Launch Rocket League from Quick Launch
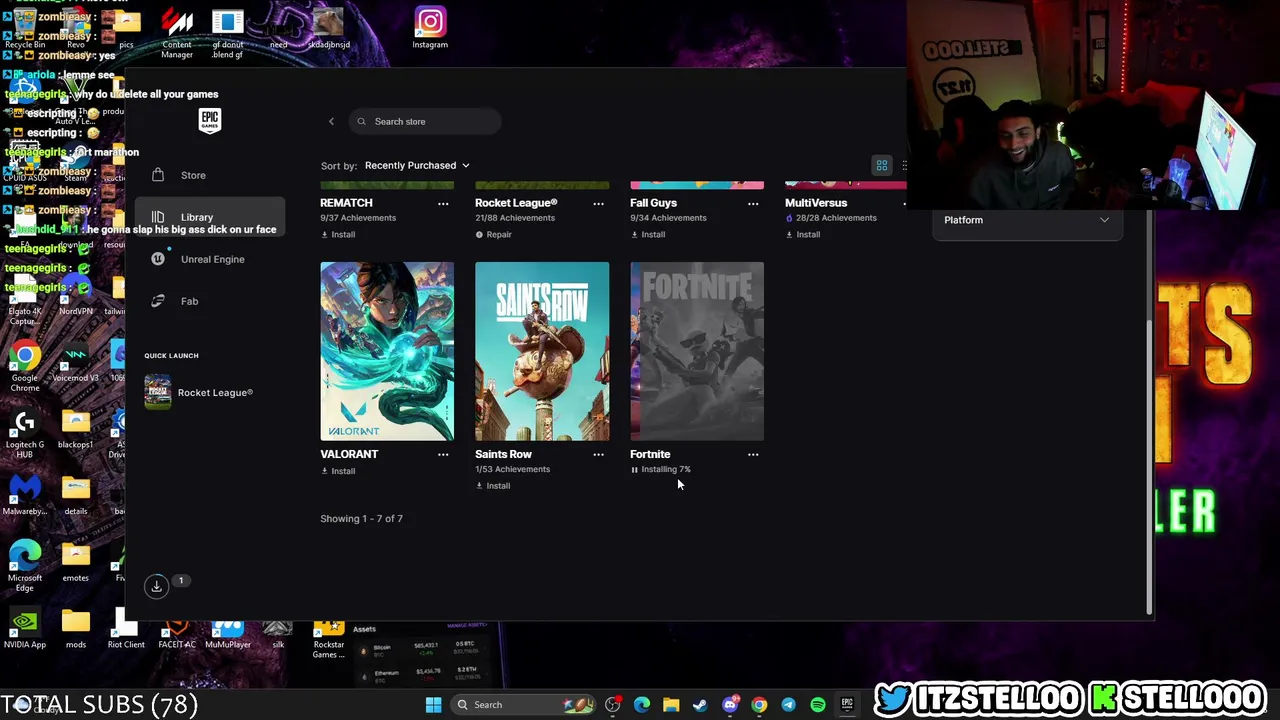Viewport: 1280px width, 720px height. pos(200,393)
